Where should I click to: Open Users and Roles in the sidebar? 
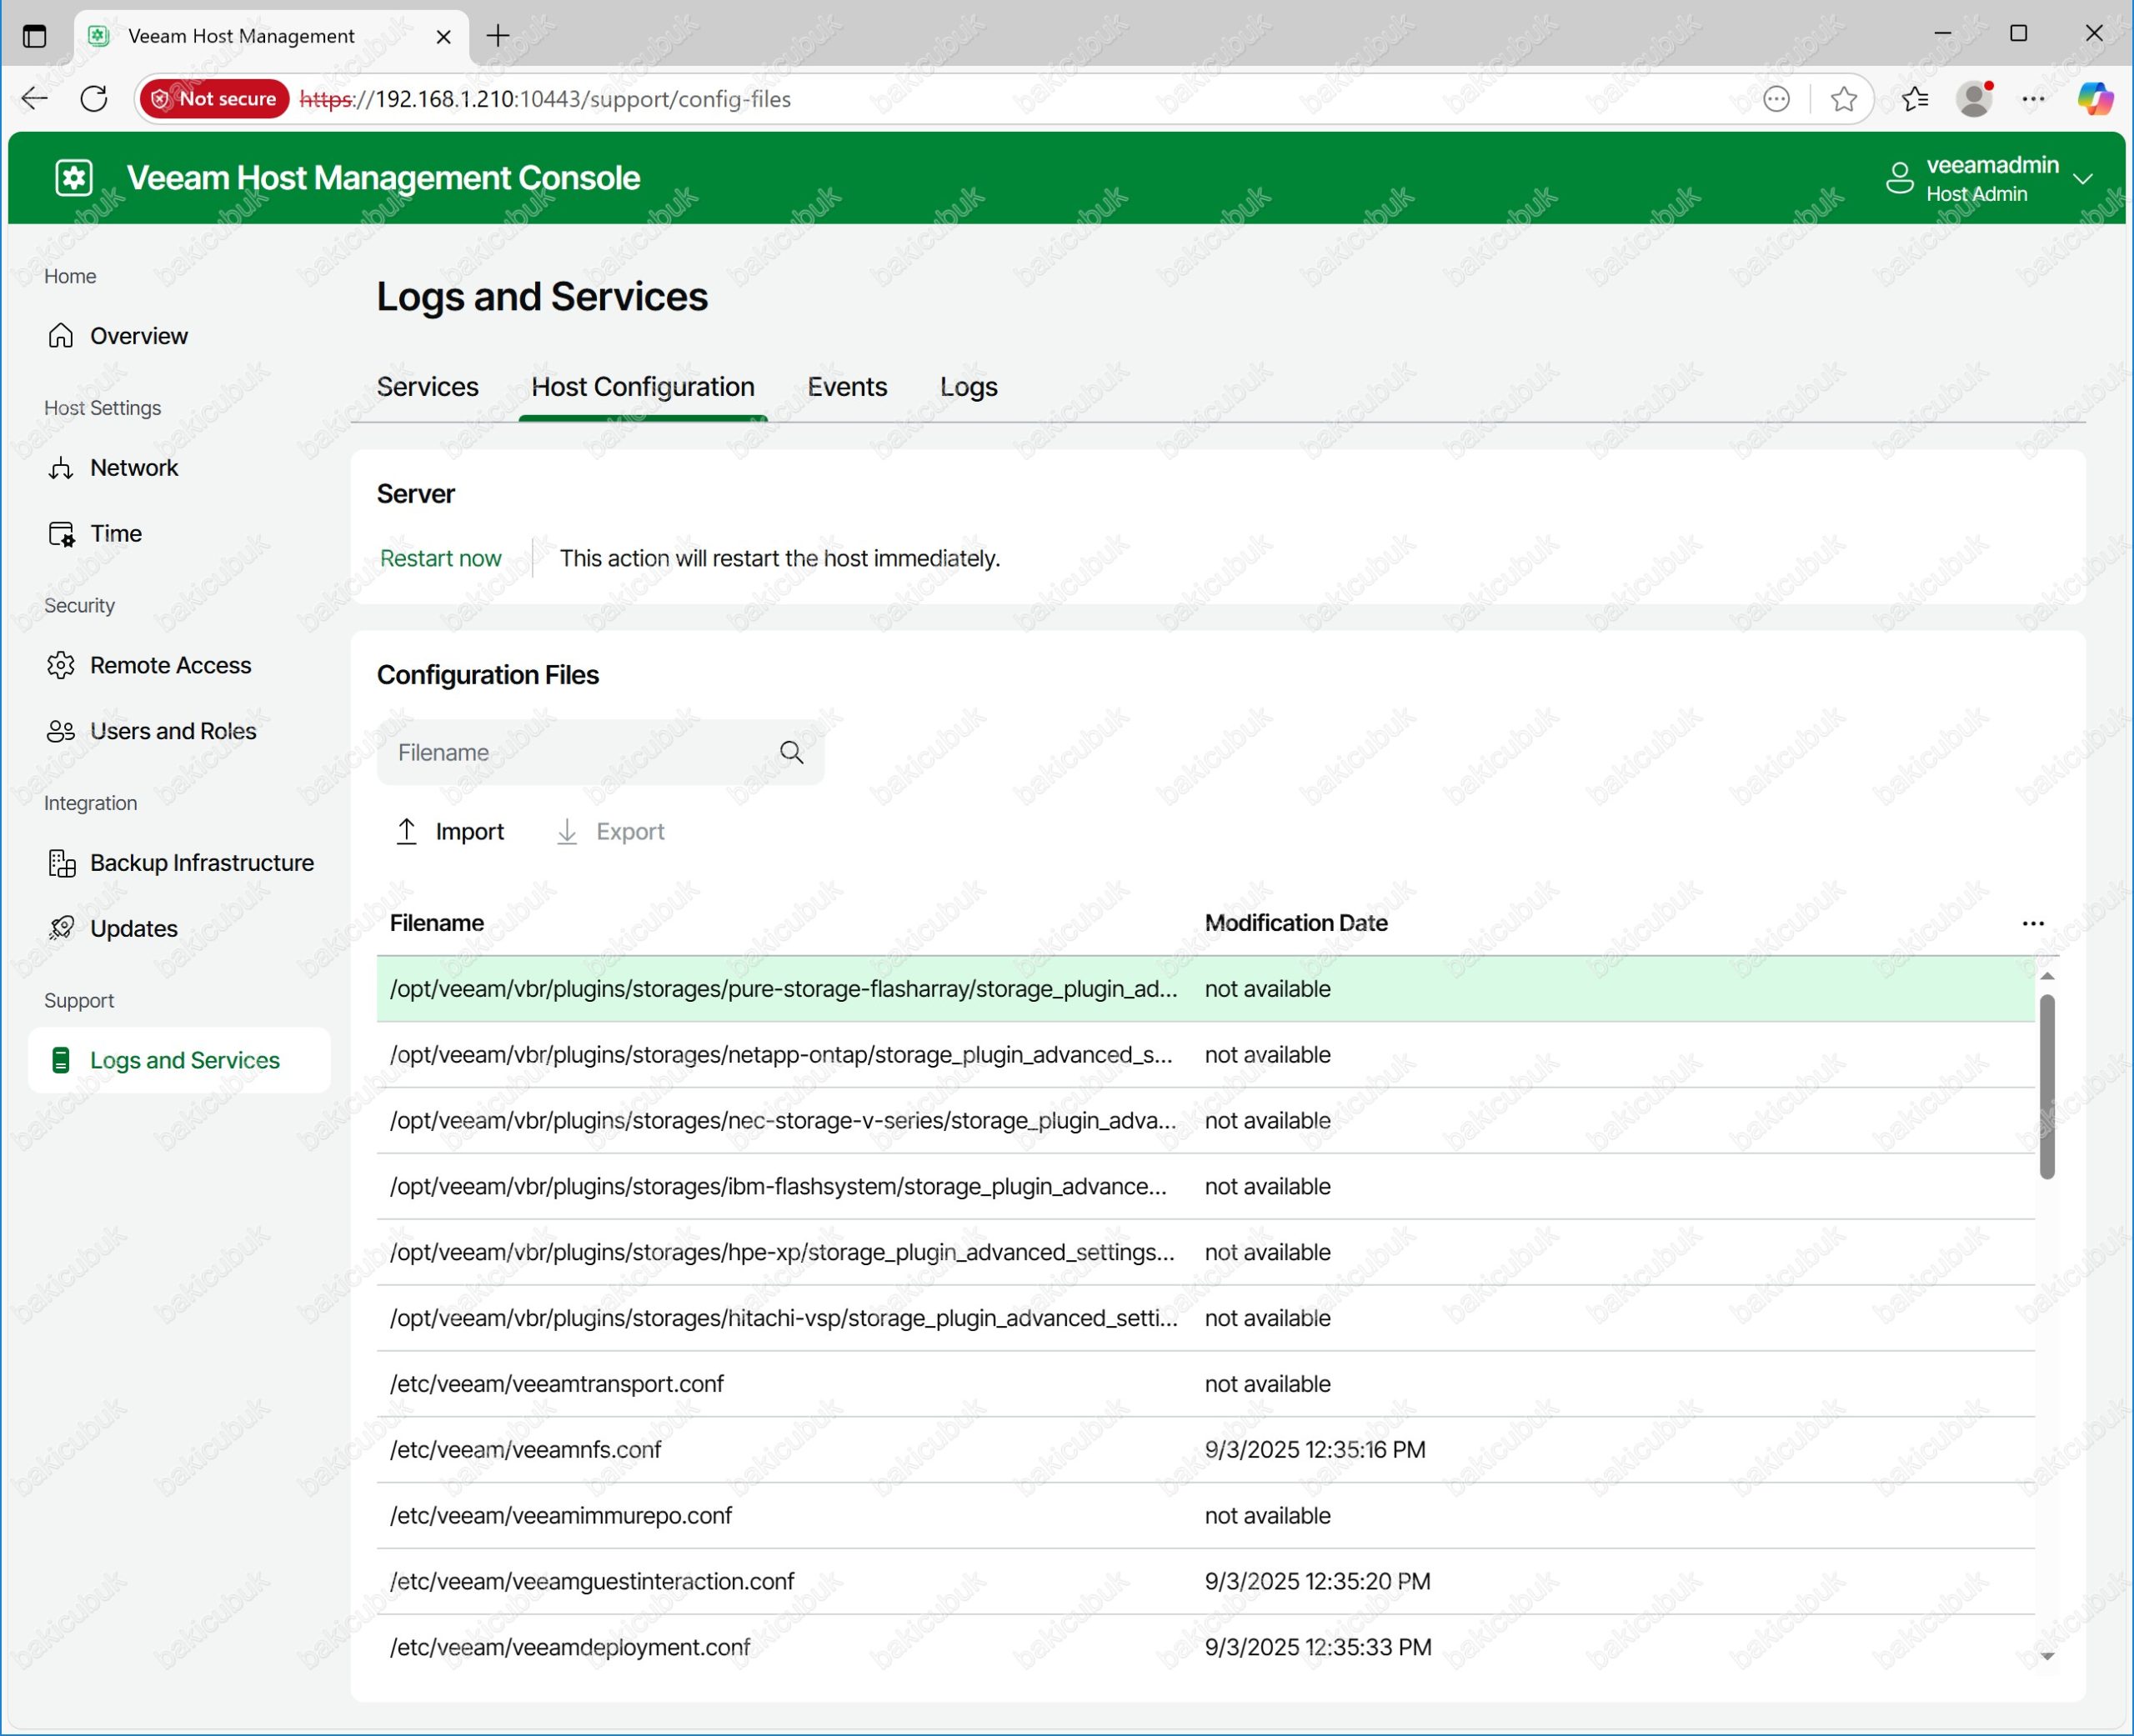tap(180, 731)
